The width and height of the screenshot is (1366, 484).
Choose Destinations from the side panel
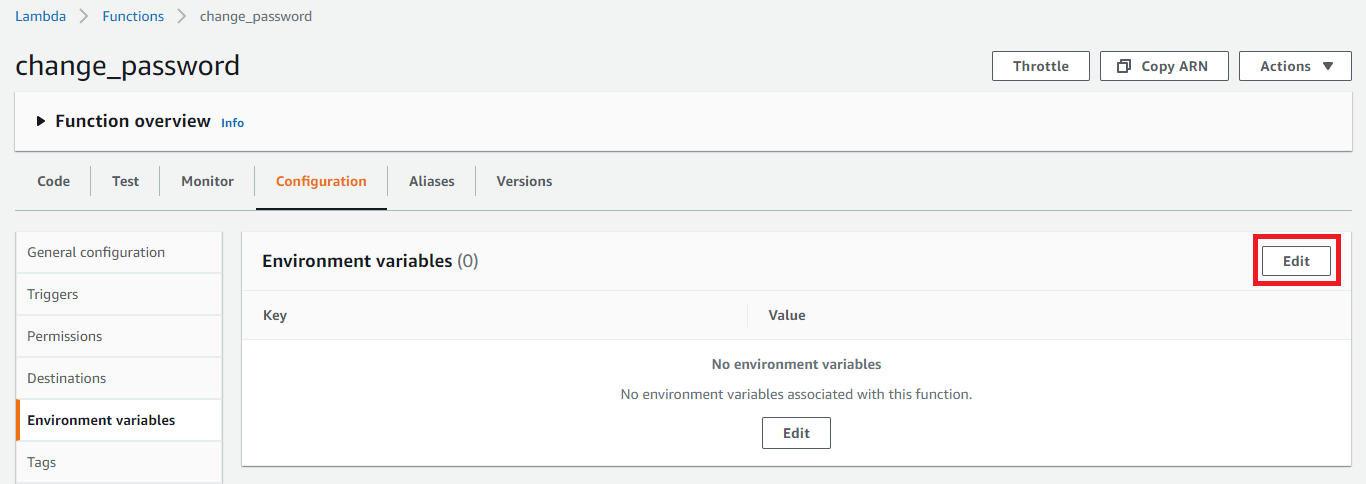tap(67, 378)
